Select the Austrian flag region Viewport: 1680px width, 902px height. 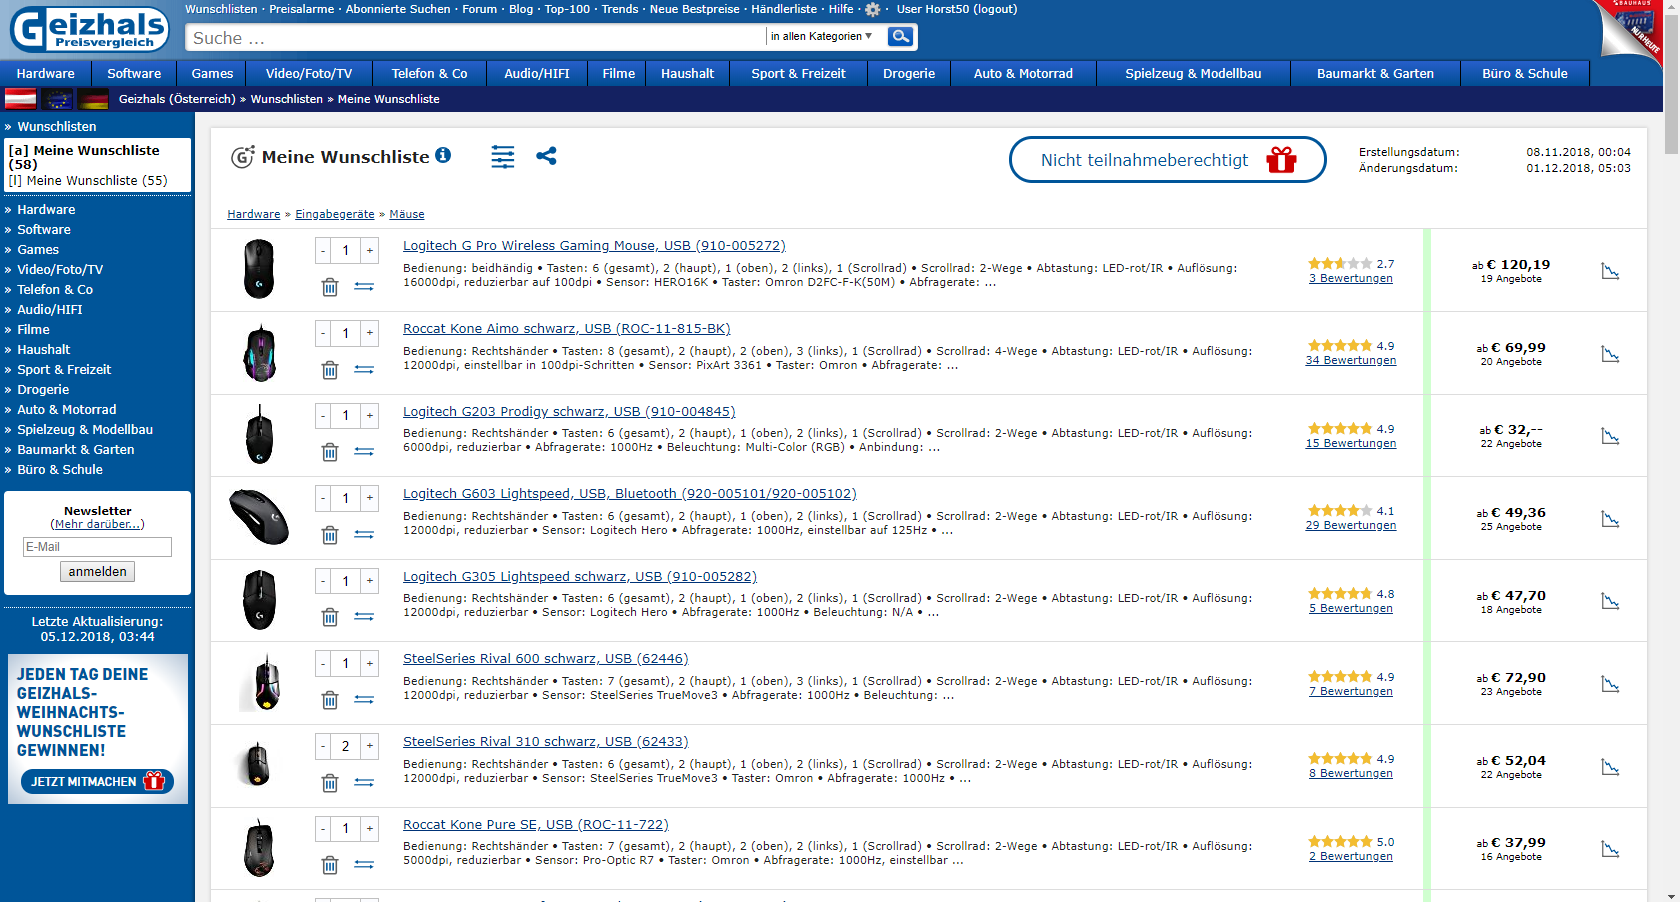(21, 99)
